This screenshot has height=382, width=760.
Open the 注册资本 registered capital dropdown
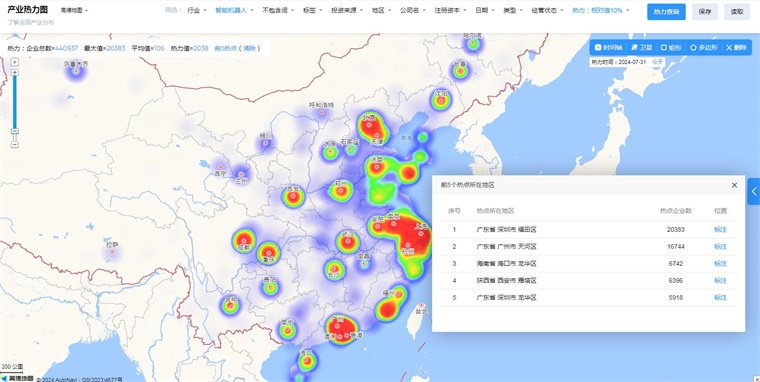tap(450, 10)
